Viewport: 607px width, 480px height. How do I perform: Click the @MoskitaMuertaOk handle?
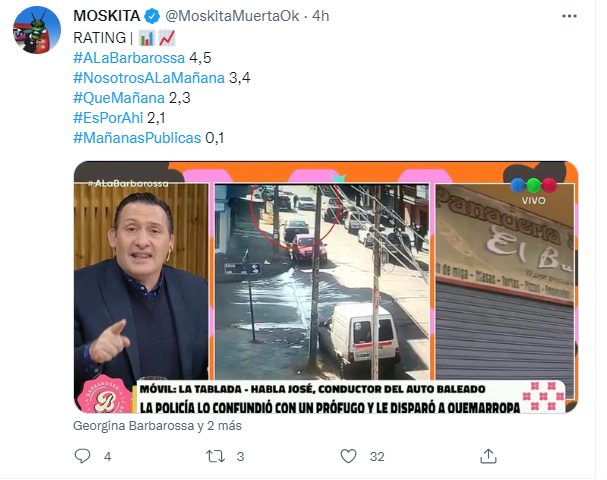click(232, 16)
